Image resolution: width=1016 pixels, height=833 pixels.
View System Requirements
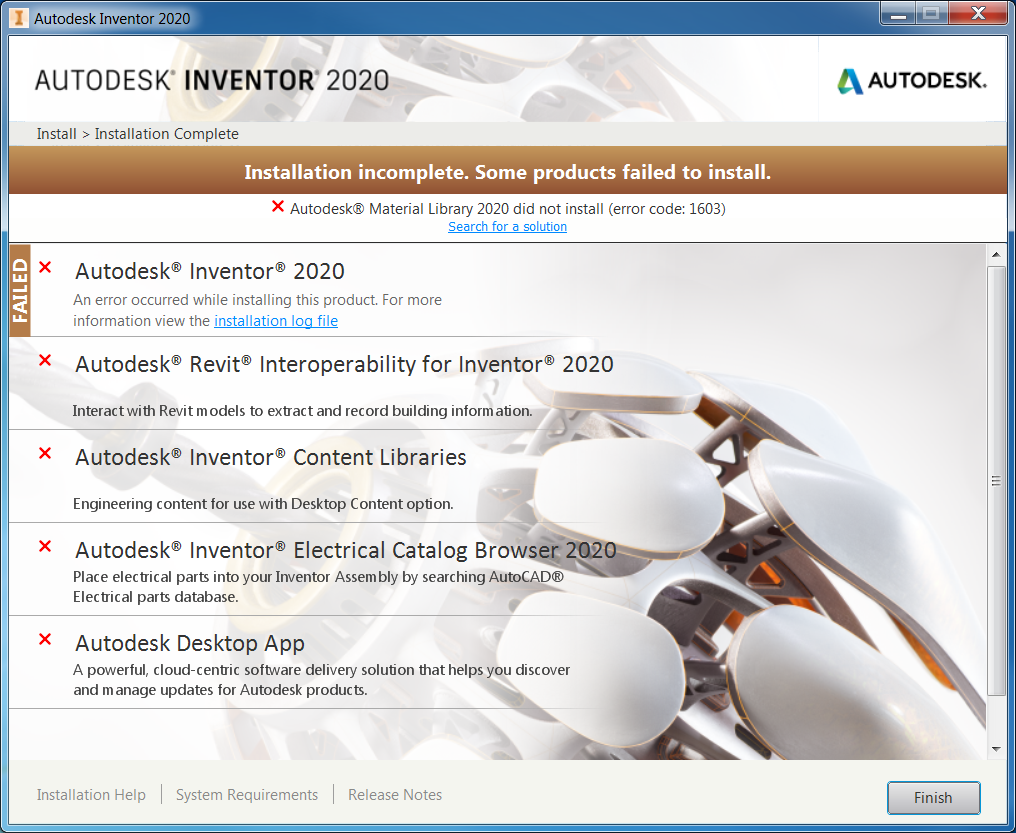point(247,795)
